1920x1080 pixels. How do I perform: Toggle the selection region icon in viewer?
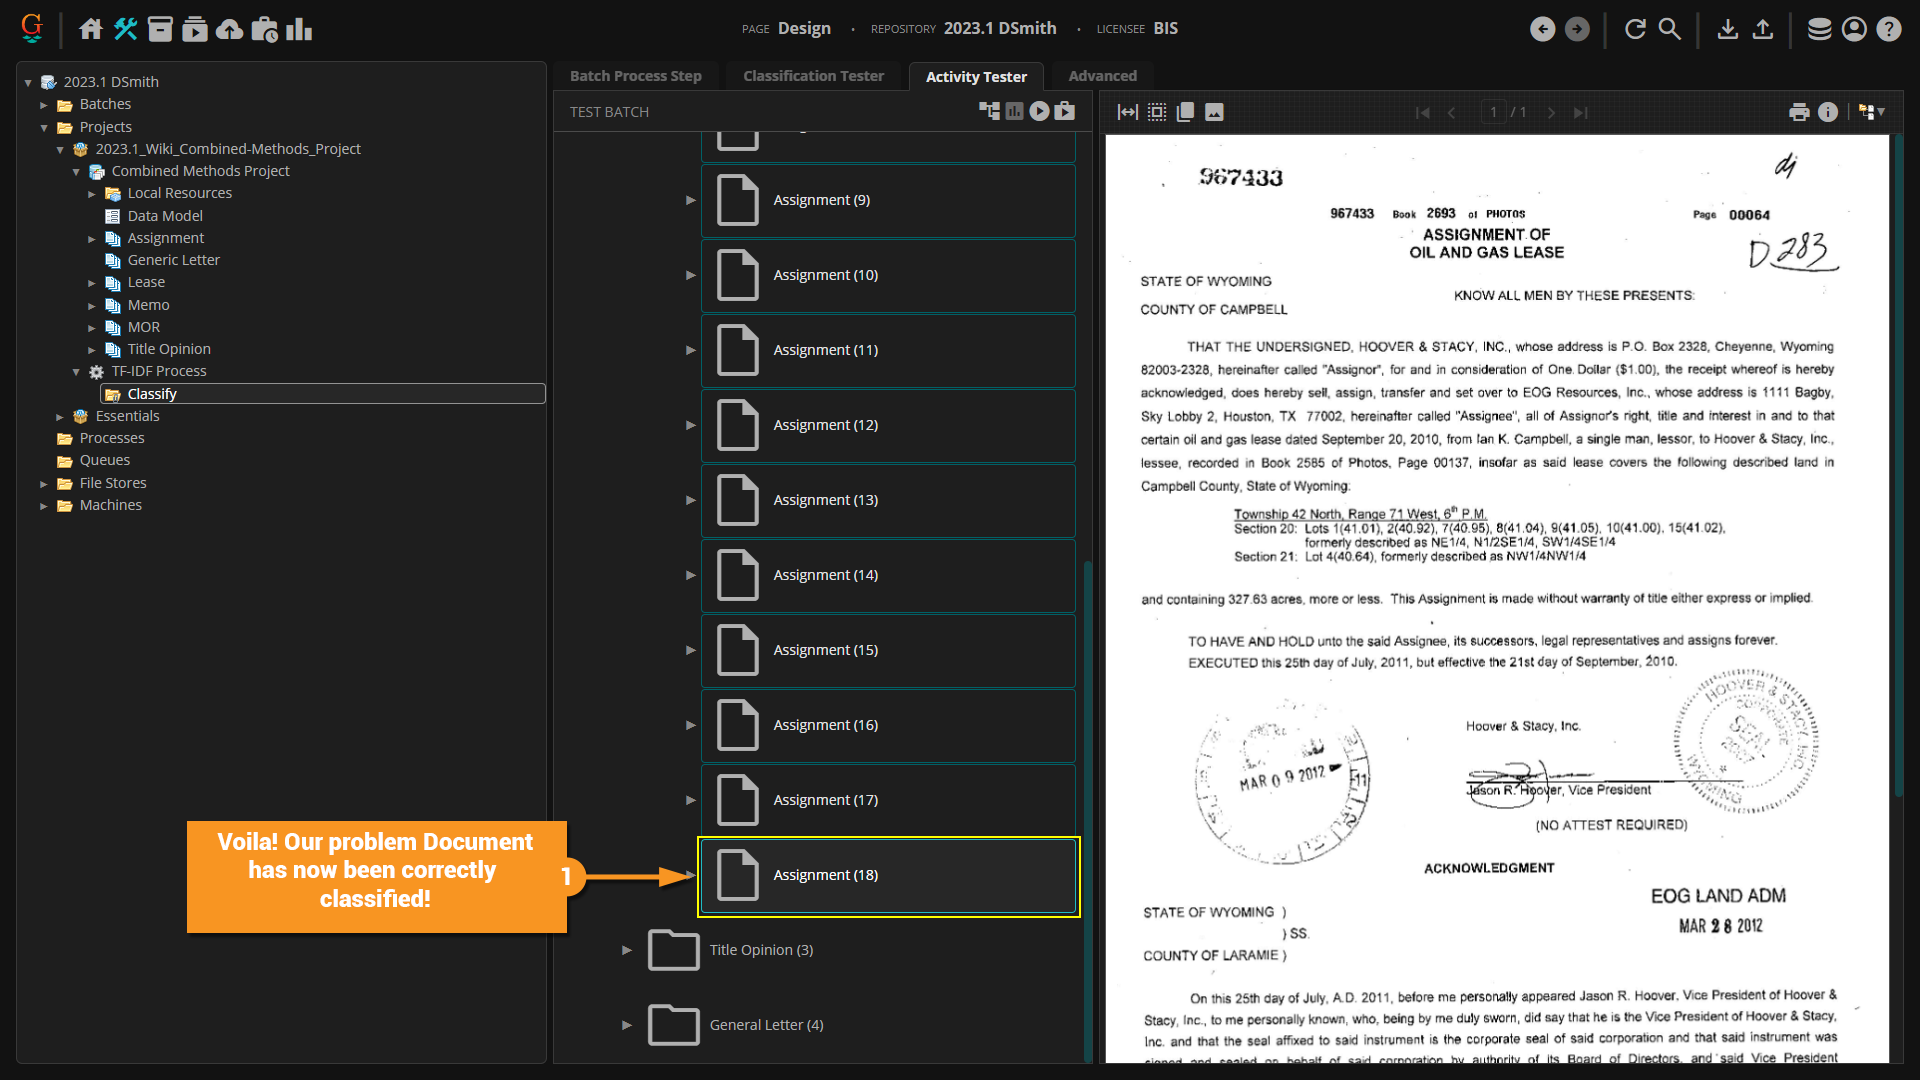(1157, 112)
